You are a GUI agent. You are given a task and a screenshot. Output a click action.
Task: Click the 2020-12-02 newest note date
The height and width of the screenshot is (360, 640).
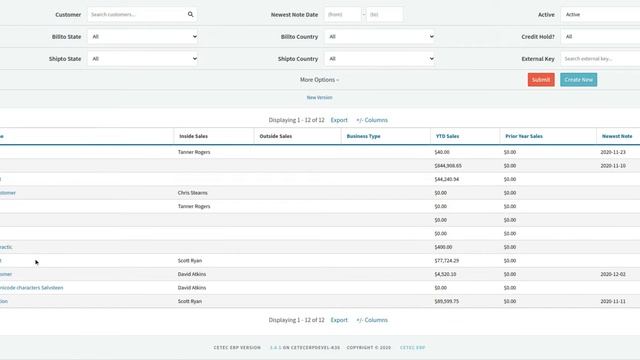[x=613, y=274]
